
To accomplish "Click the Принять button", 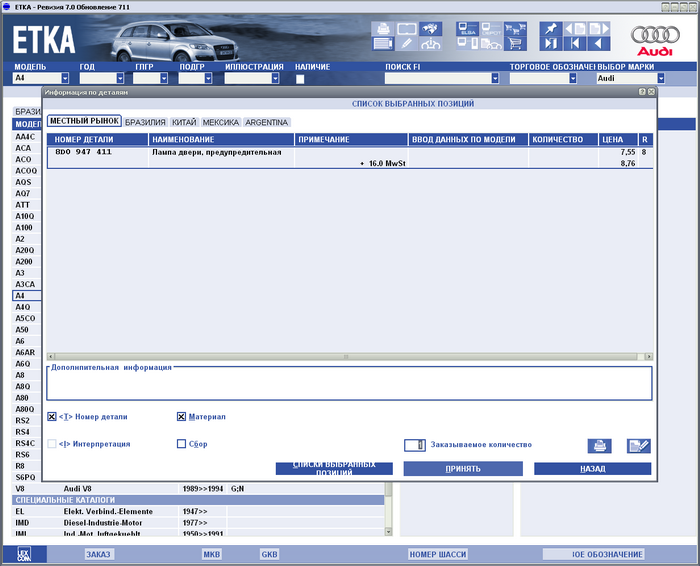I will [x=463, y=469].
